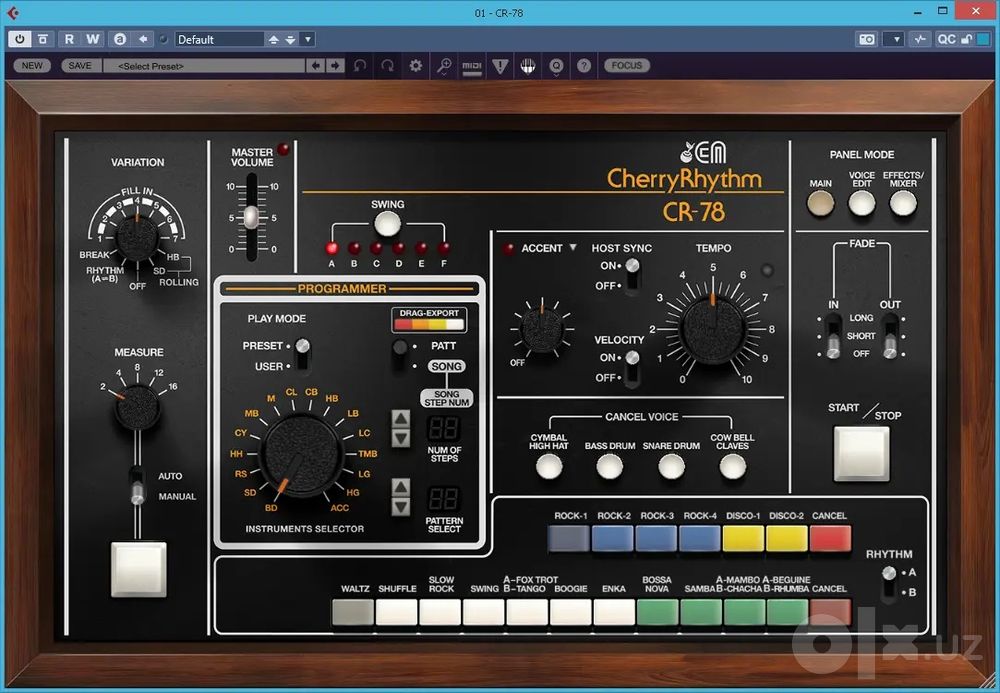The height and width of the screenshot is (693, 1000).
Task: Click the warning panic triangle icon
Action: pyautogui.click(x=500, y=66)
